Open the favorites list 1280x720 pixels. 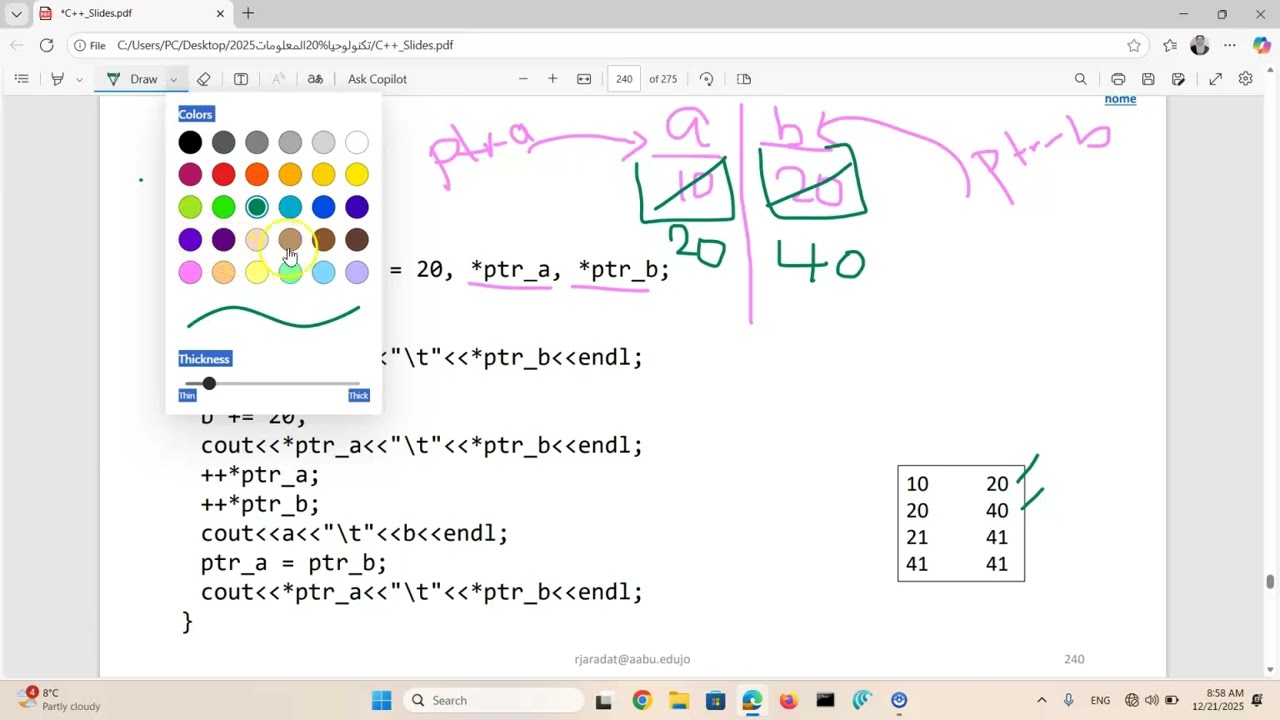(1170, 45)
